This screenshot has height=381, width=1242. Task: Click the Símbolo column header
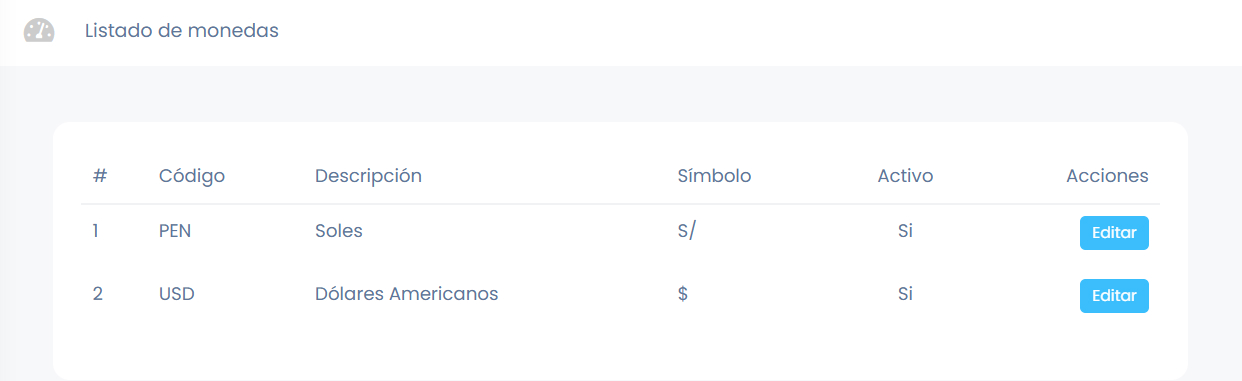coord(714,176)
